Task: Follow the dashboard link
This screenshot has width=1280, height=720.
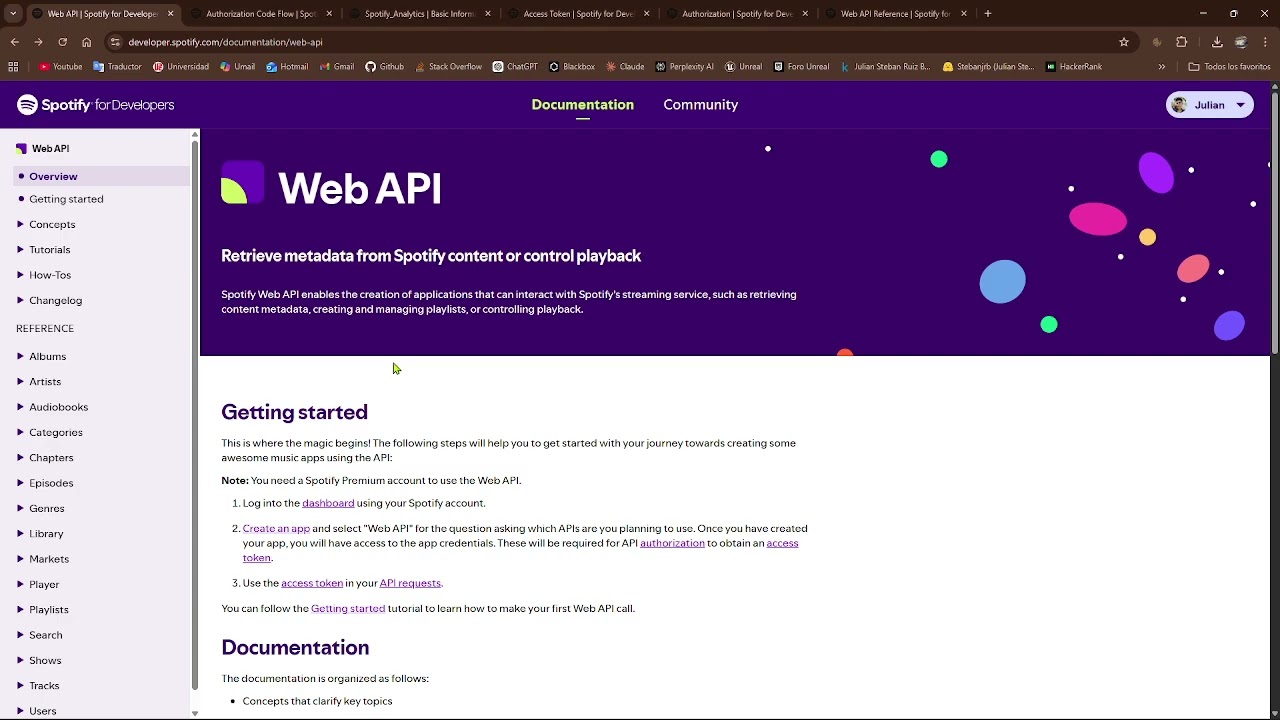Action: (x=328, y=503)
